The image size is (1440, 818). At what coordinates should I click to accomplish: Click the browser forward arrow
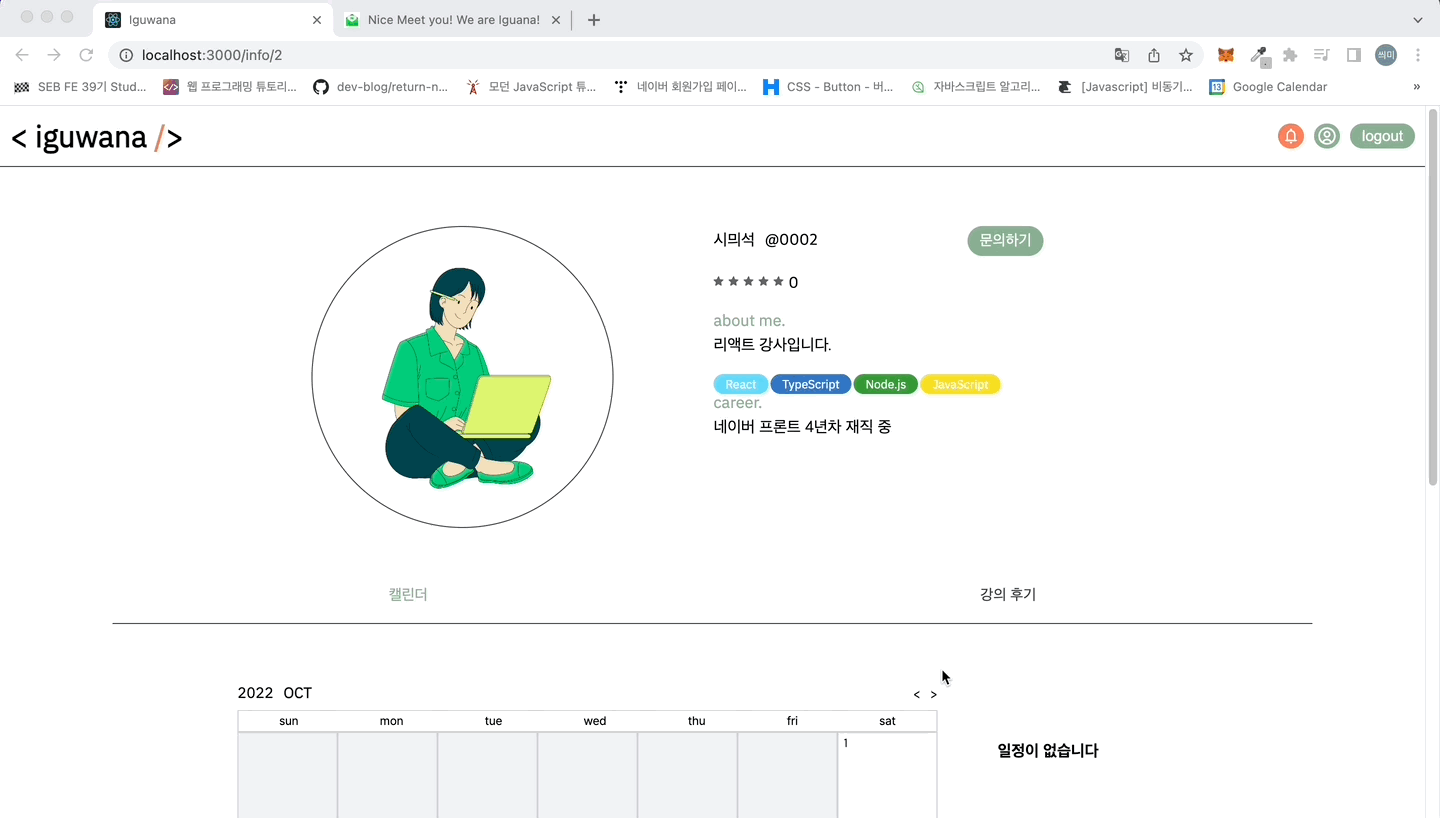tap(54, 55)
